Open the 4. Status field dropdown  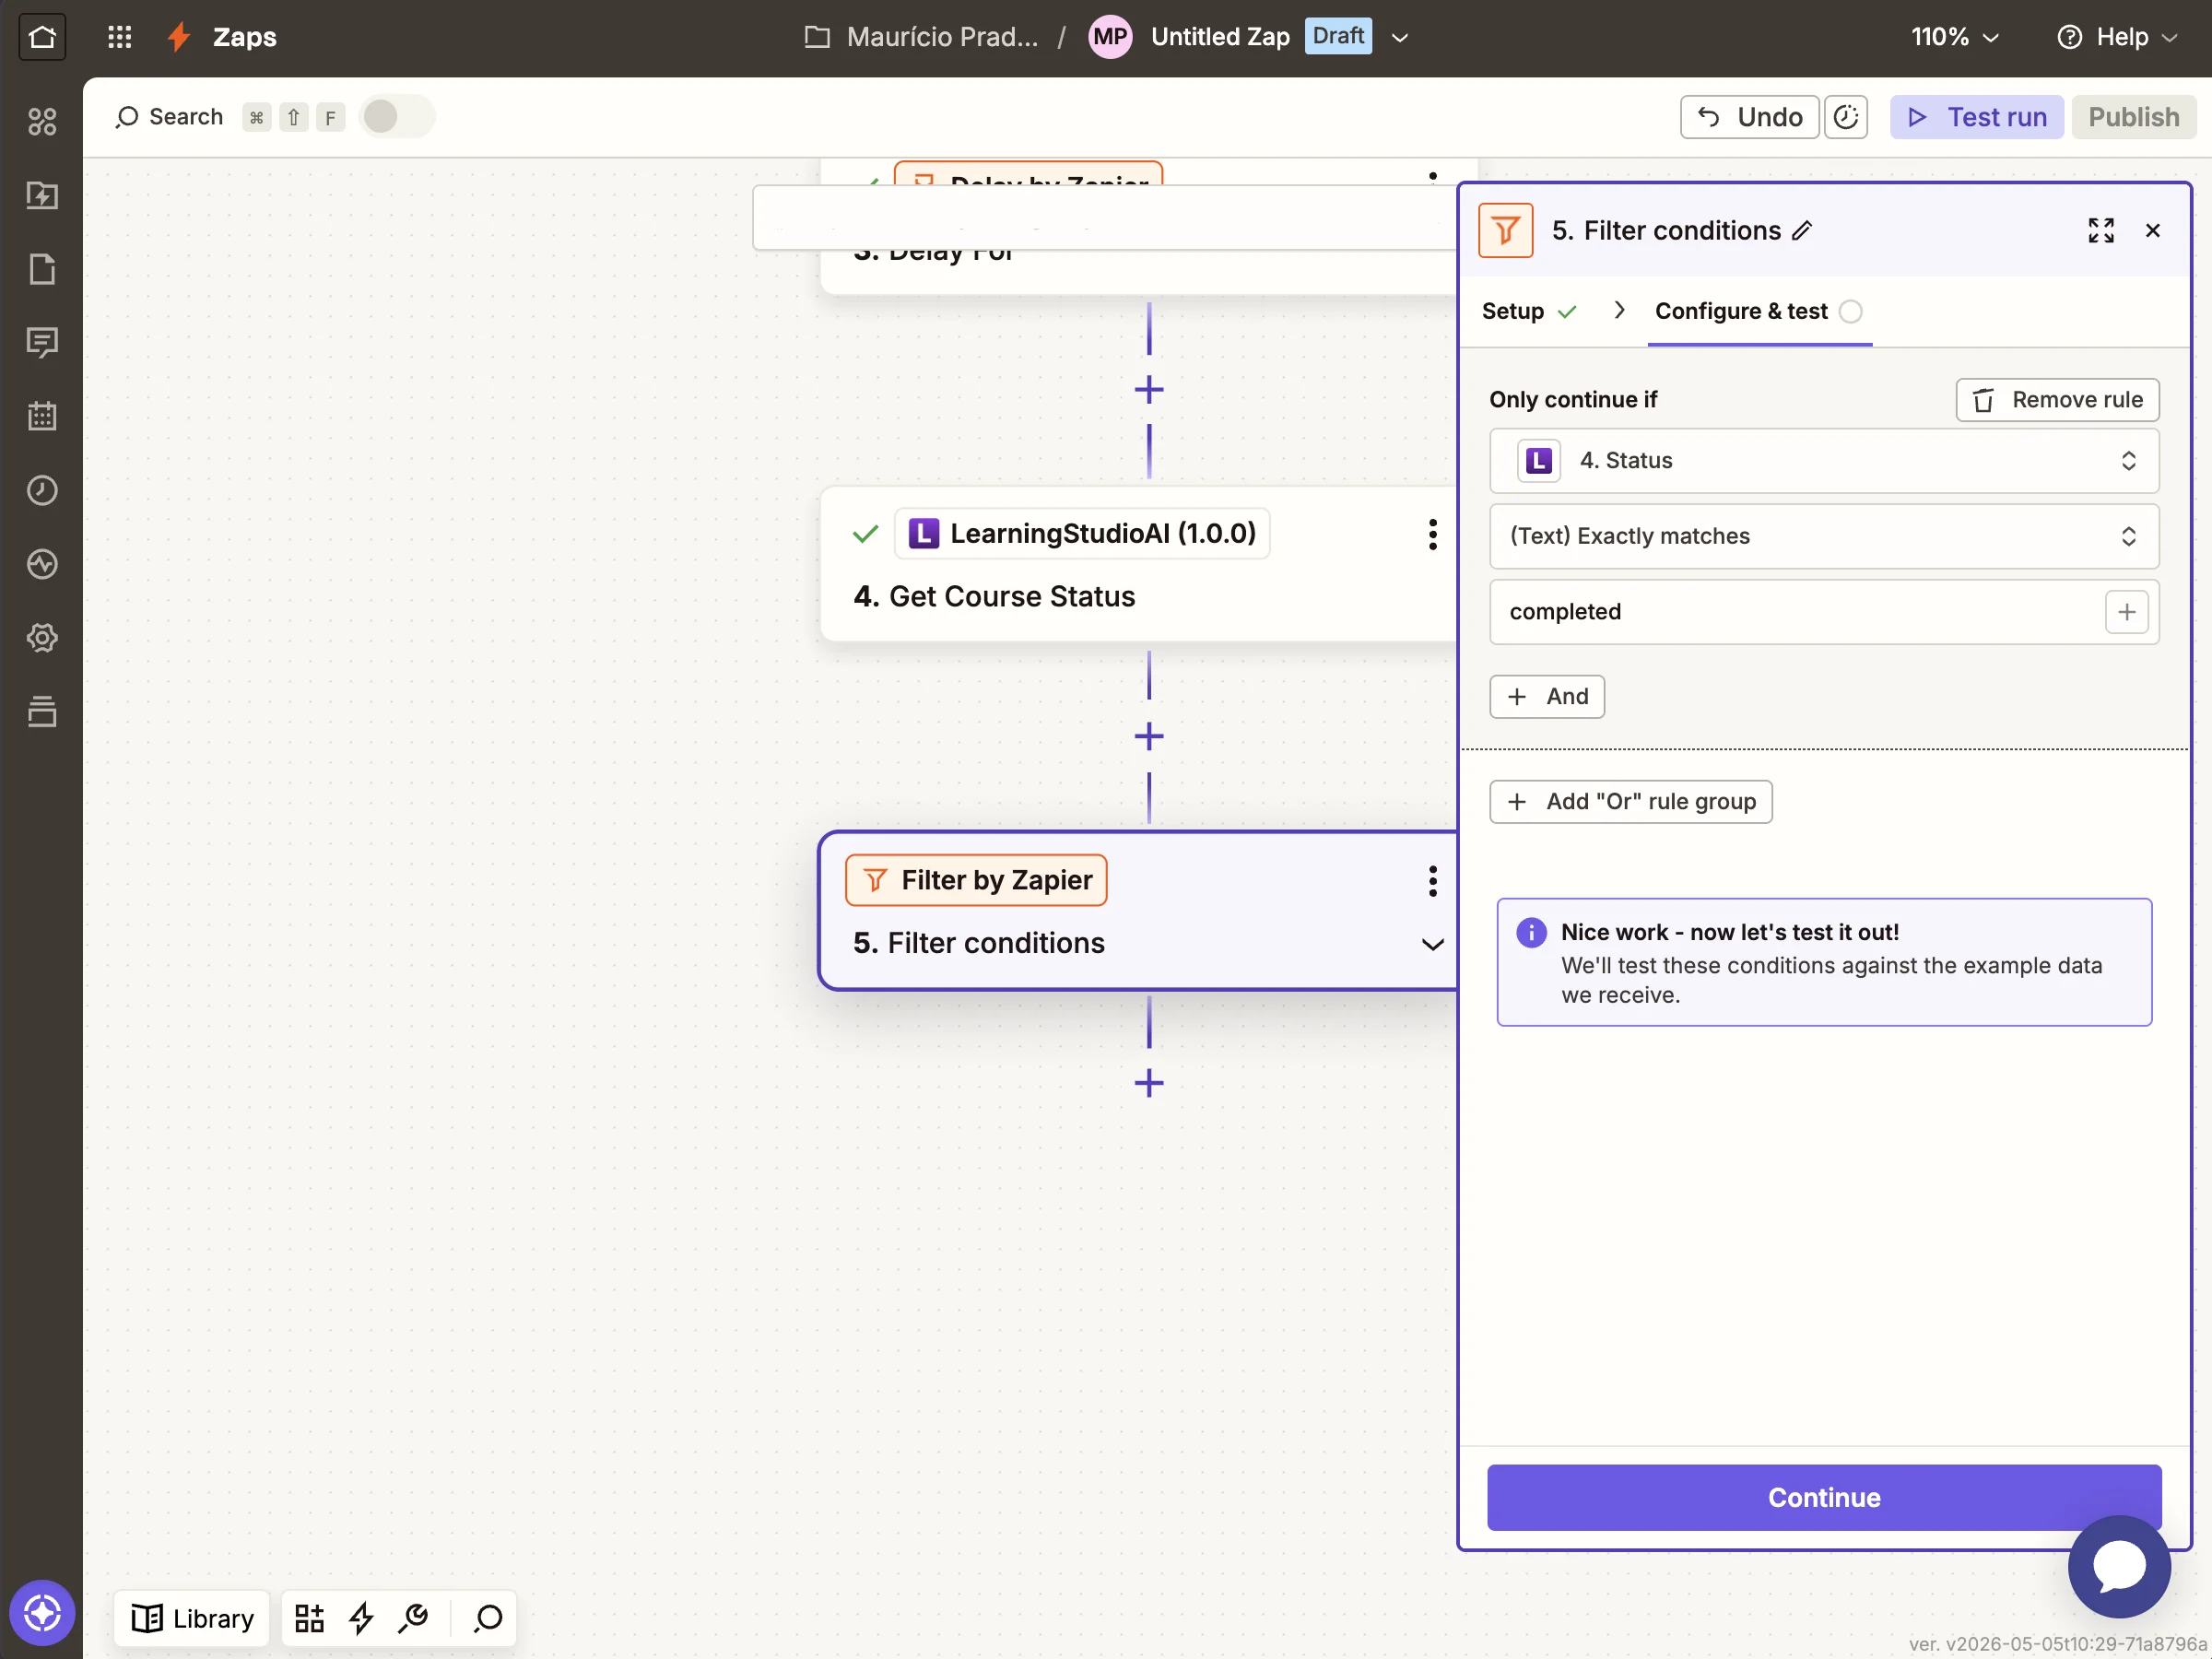(1824, 461)
